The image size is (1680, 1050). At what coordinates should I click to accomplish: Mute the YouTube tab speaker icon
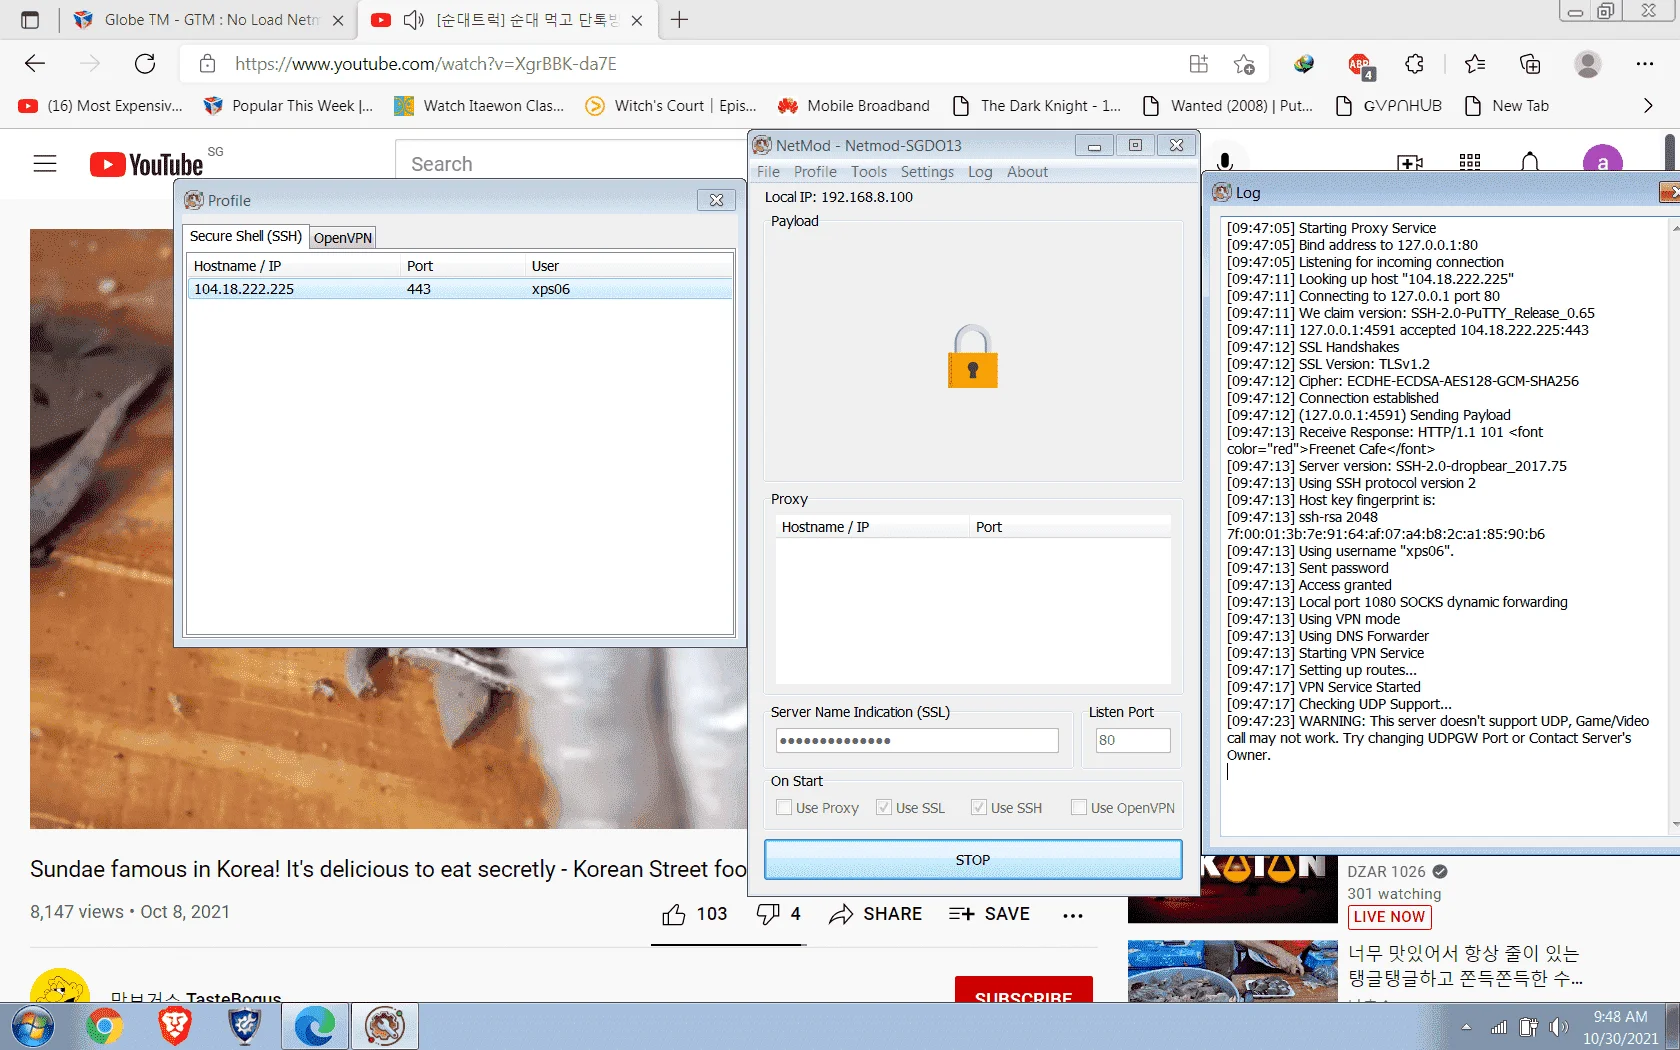point(413,20)
